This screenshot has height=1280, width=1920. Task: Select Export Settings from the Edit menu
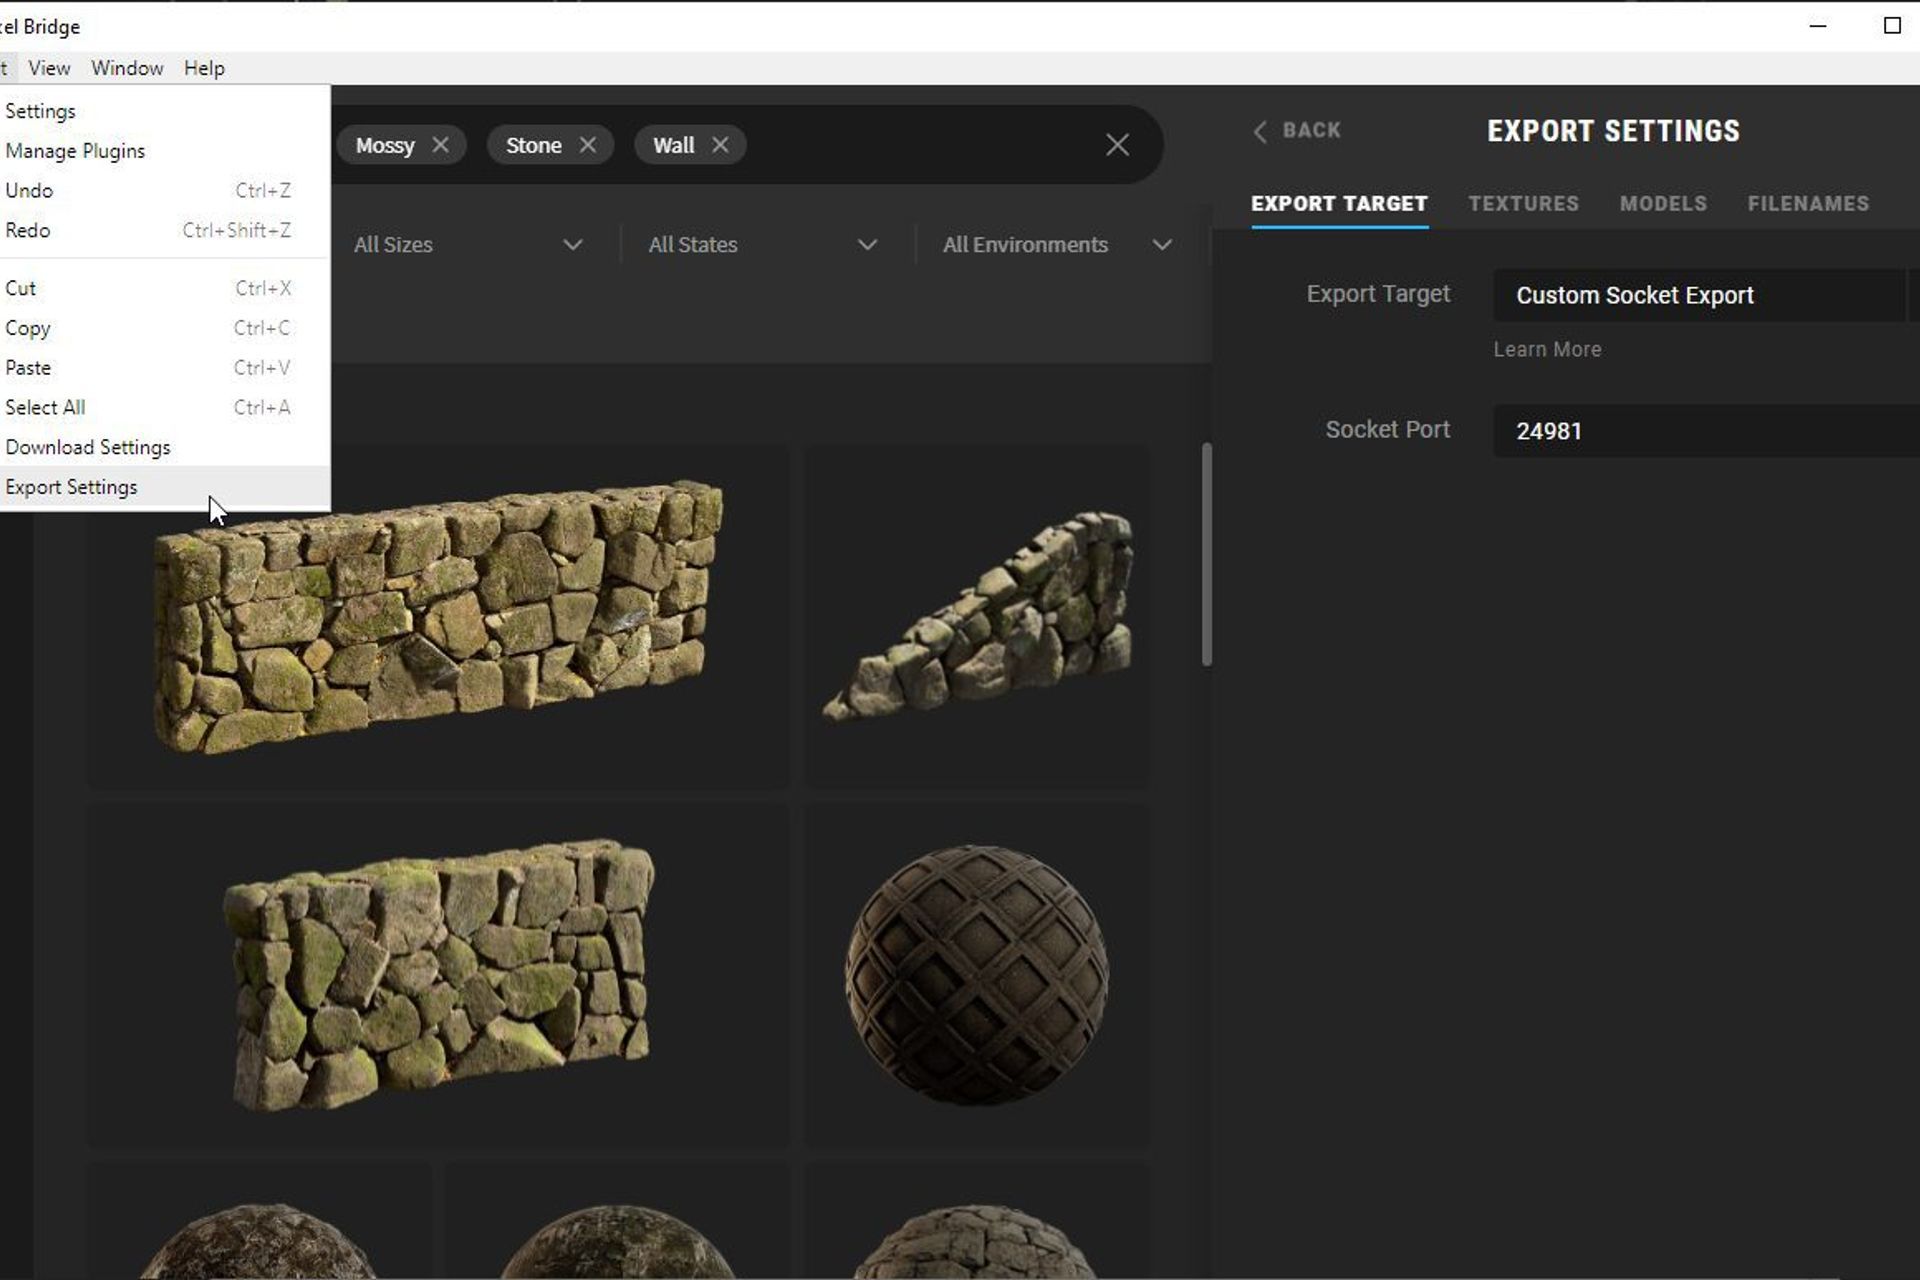(x=71, y=487)
